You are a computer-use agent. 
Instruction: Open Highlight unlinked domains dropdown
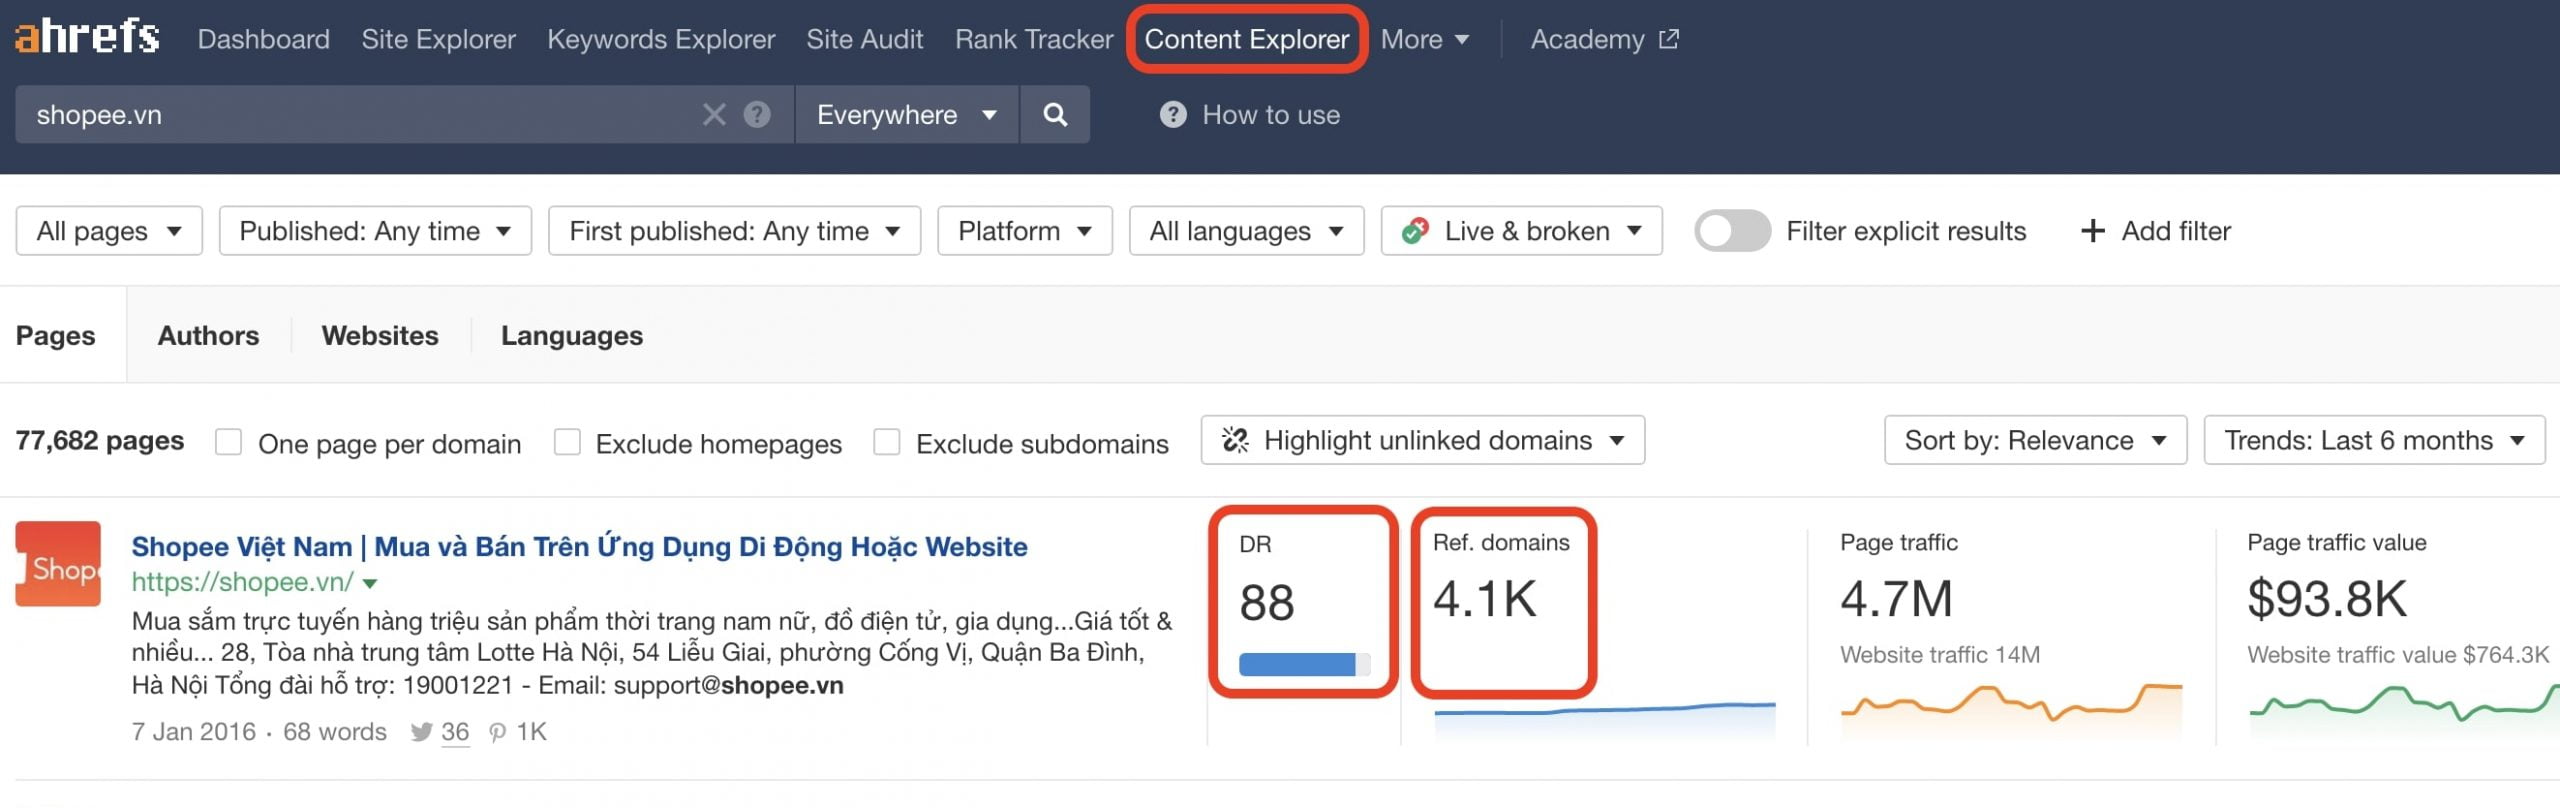[1423, 440]
